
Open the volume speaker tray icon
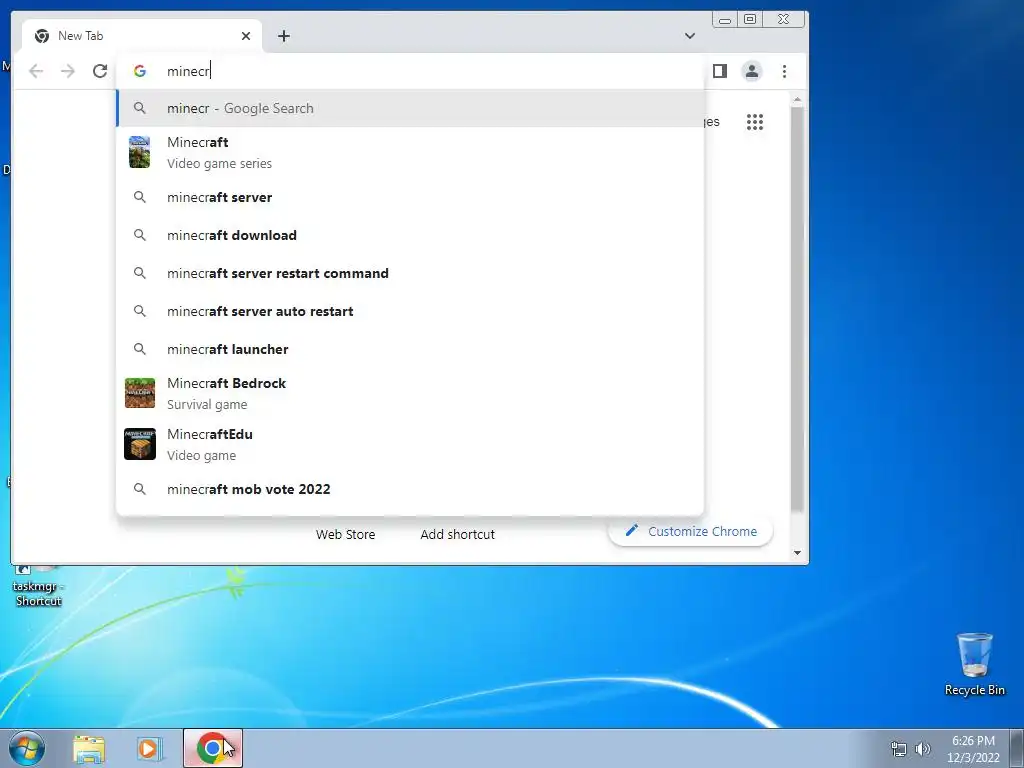923,749
